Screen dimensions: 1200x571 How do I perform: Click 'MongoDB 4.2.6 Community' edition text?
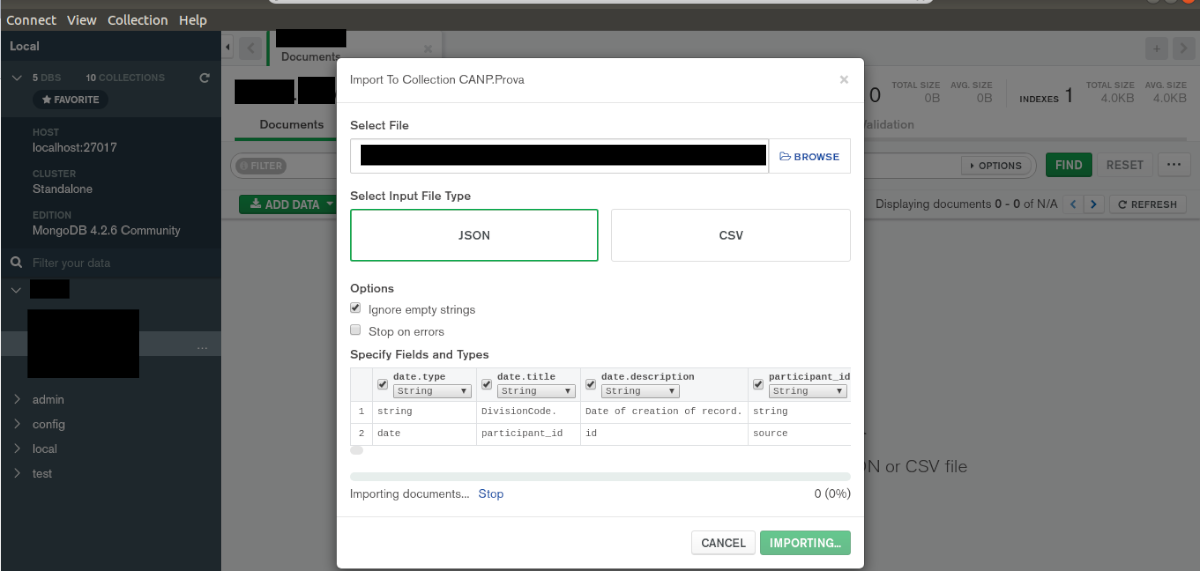107,230
